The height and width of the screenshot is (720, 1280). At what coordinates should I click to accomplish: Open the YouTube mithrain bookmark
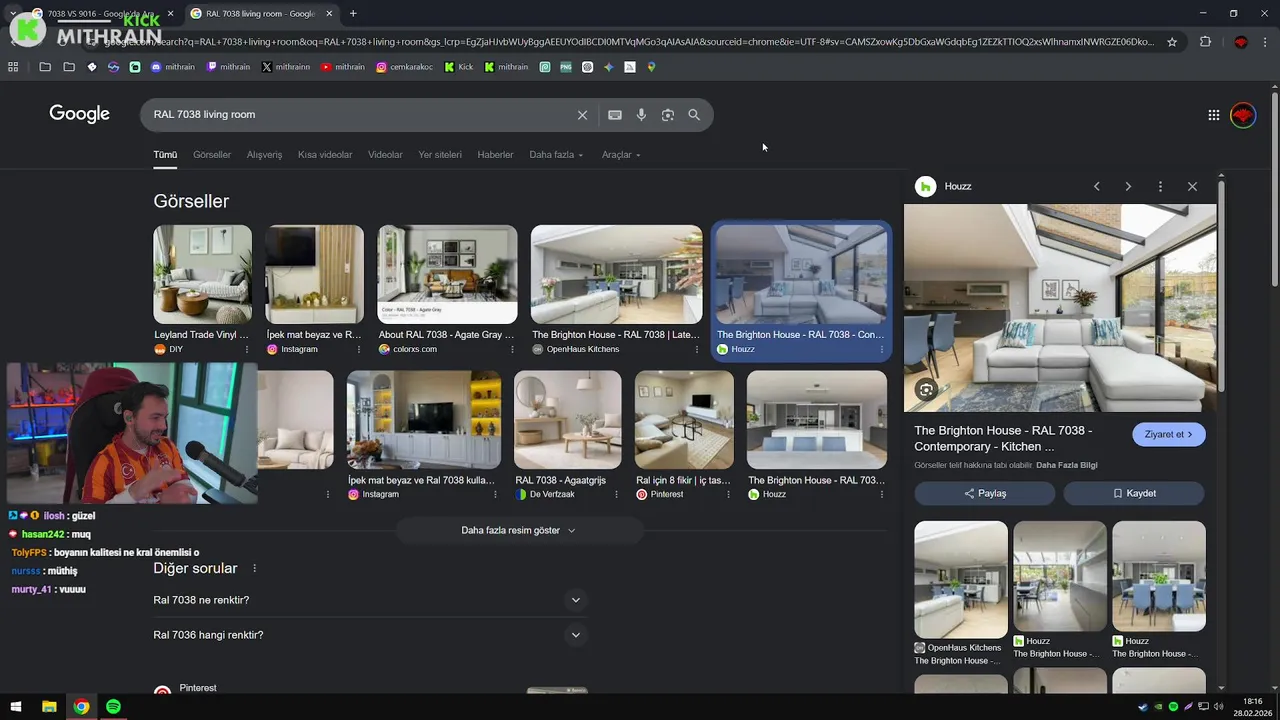[x=343, y=67]
